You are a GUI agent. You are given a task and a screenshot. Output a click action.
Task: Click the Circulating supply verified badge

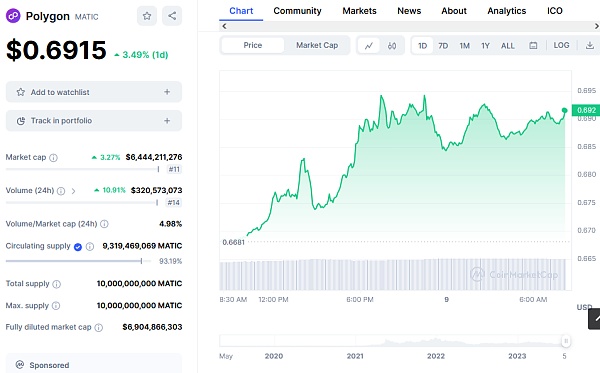[x=78, y=247]
